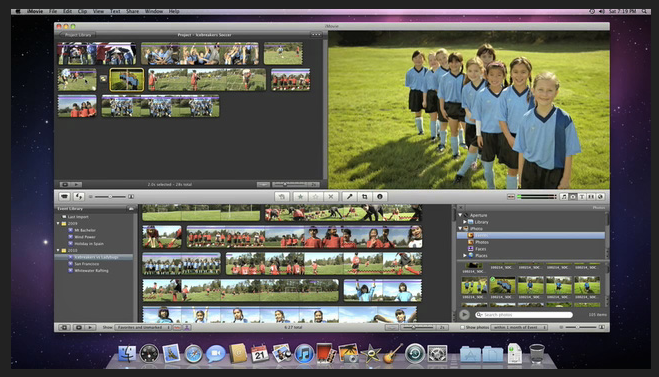
Task: Play project from beginning button
Action: [76, 184]
